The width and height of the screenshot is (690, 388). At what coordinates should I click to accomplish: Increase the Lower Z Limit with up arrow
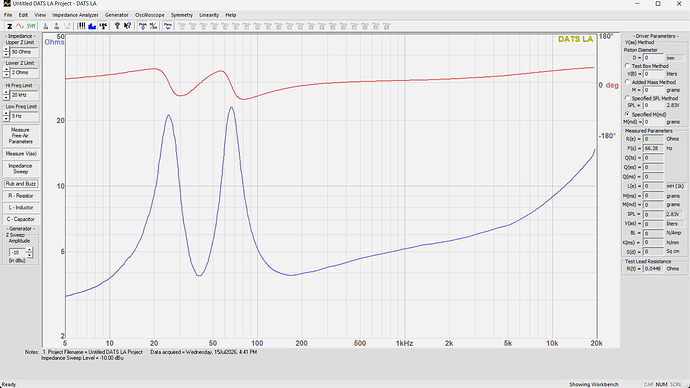click(x=6, y=70)
